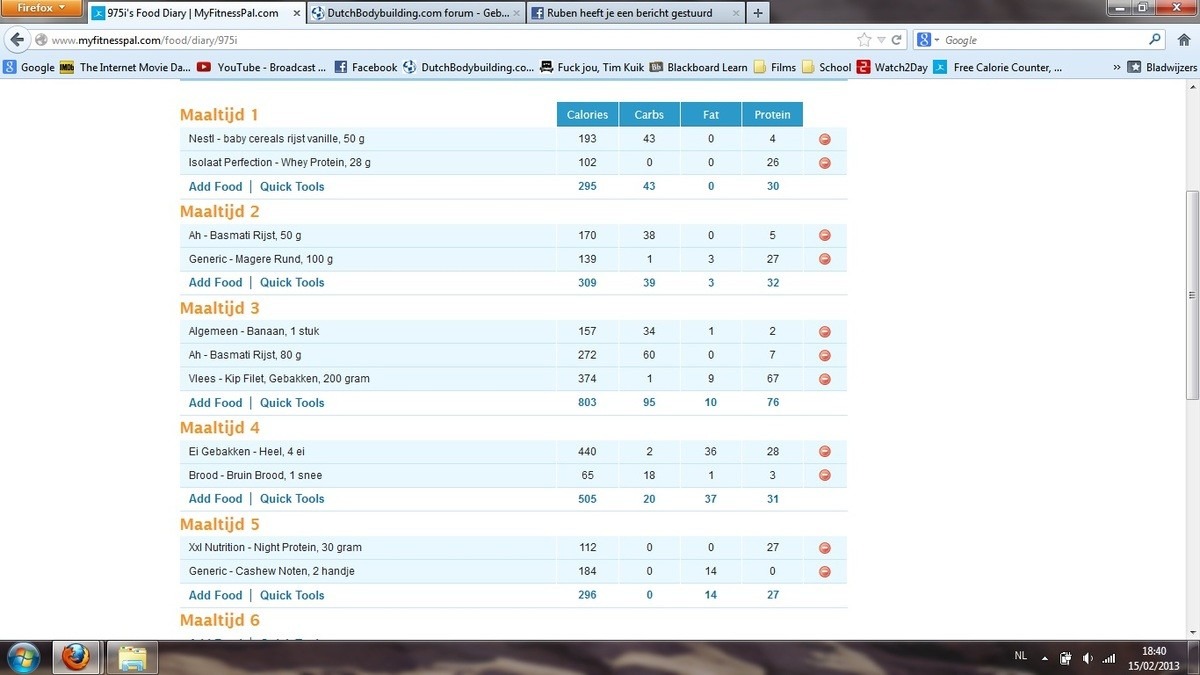Switch to the DutchBodybuilding.com forum tab
The image size is (1200, 675).
point(414,13)
